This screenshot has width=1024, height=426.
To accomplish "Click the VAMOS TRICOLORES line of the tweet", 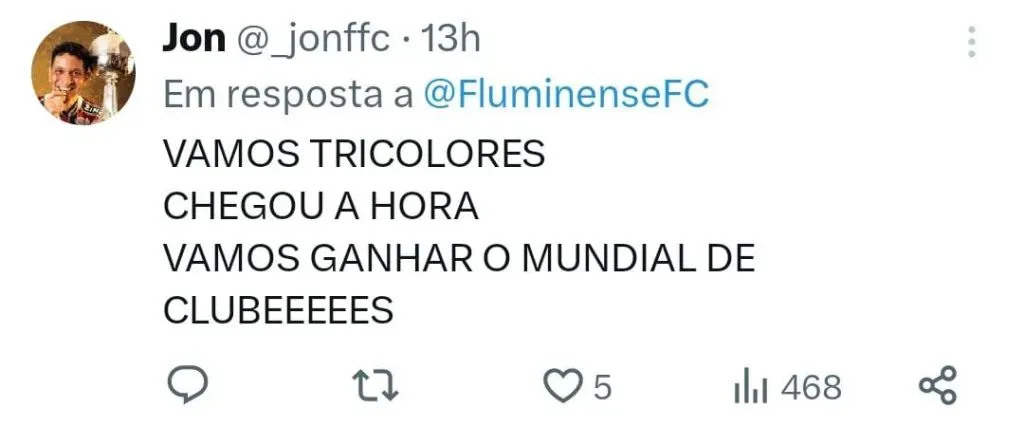I will pos(353,155).
